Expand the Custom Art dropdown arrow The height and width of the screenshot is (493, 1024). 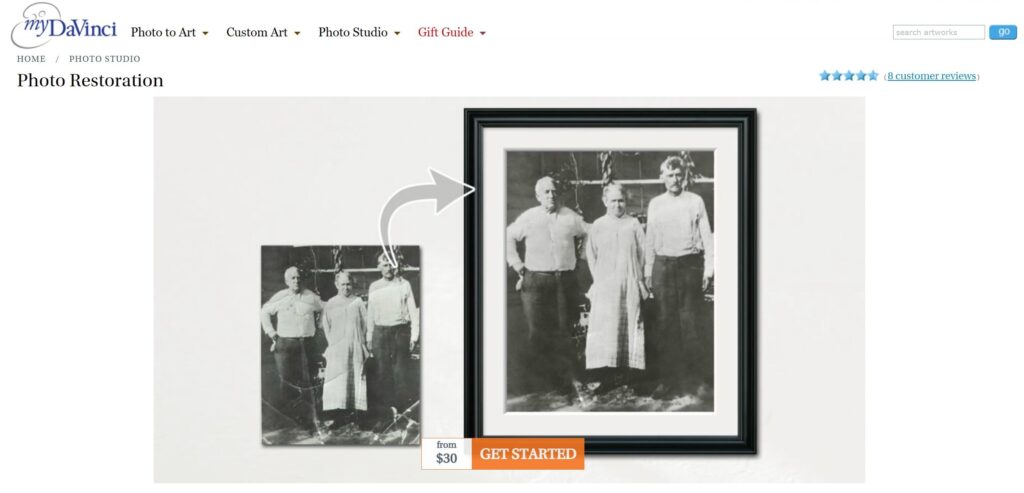297,33
